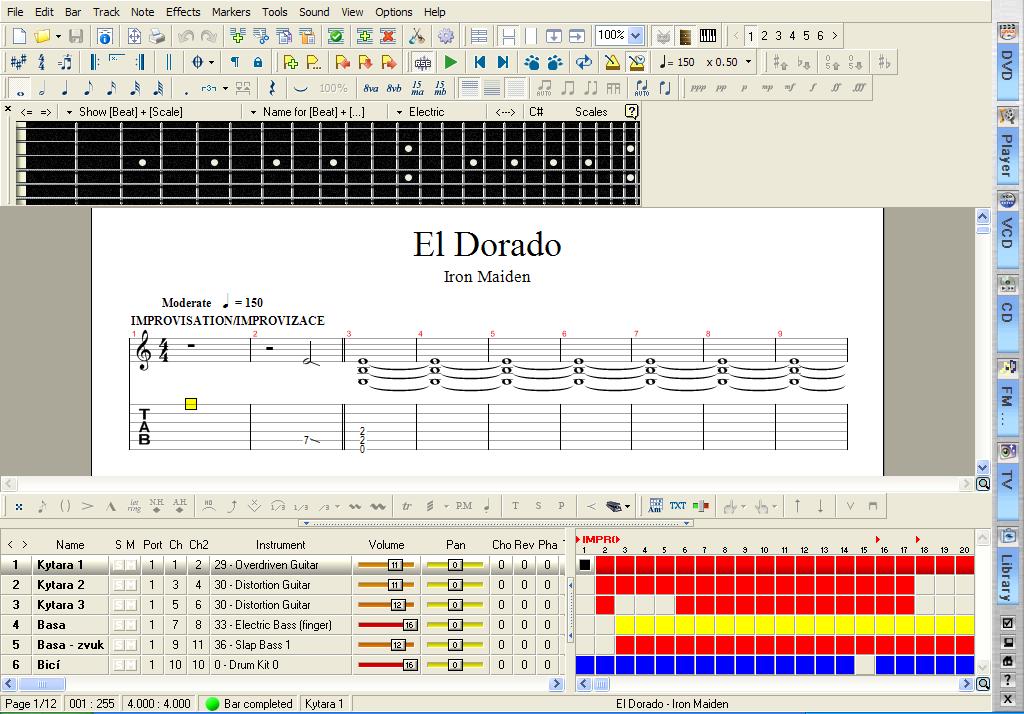Click the score vertical scroll down arrow
The height and width of the screenshot is (714, 1024).
click(983, 467)
